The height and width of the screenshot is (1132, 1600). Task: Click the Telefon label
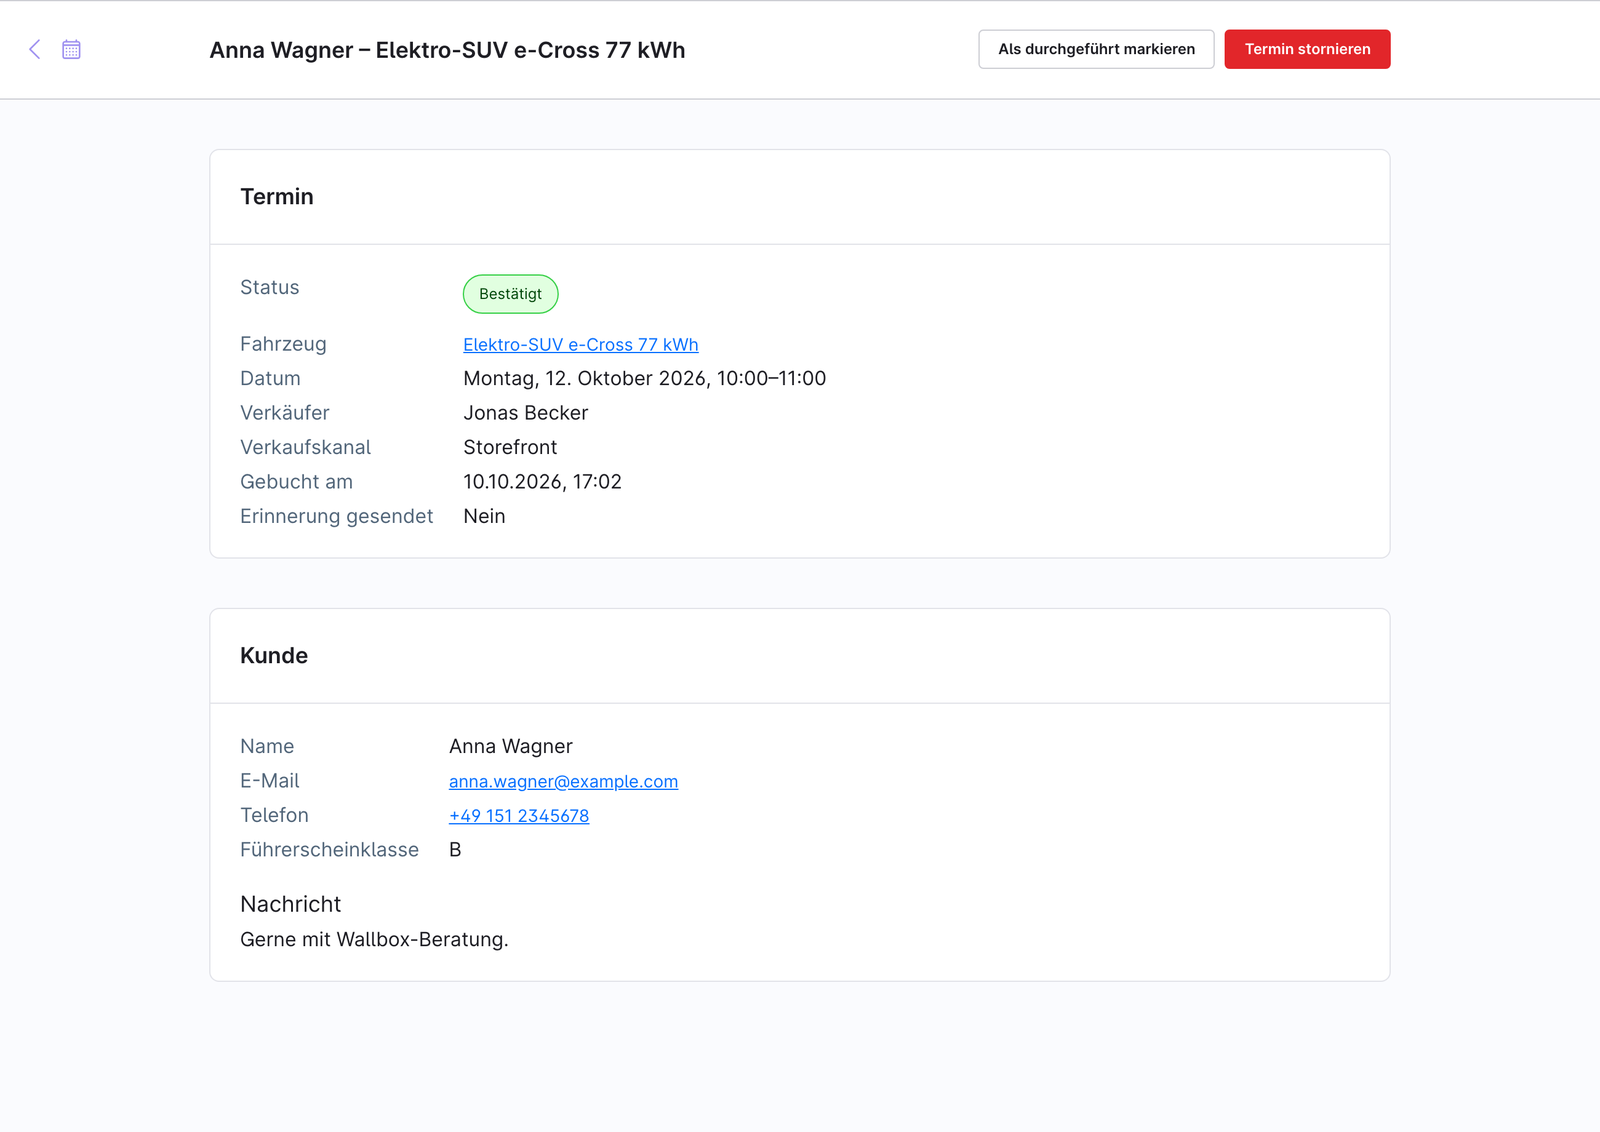[x=274, y=815]
